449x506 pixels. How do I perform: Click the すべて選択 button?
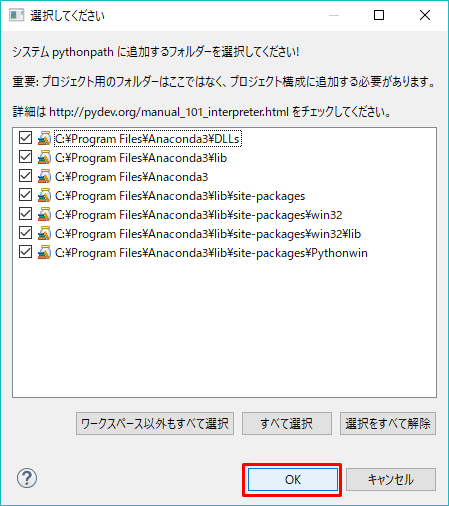(287, 424)
